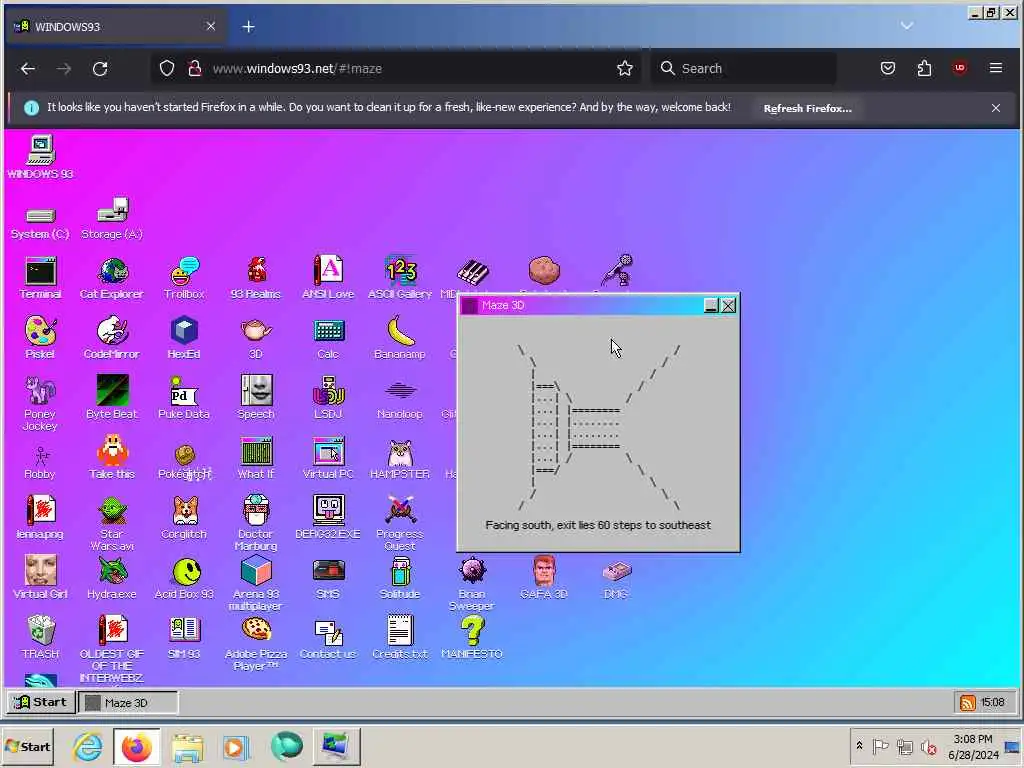
Task: Open the 3D teapot icon
Action: click(256, 338)
